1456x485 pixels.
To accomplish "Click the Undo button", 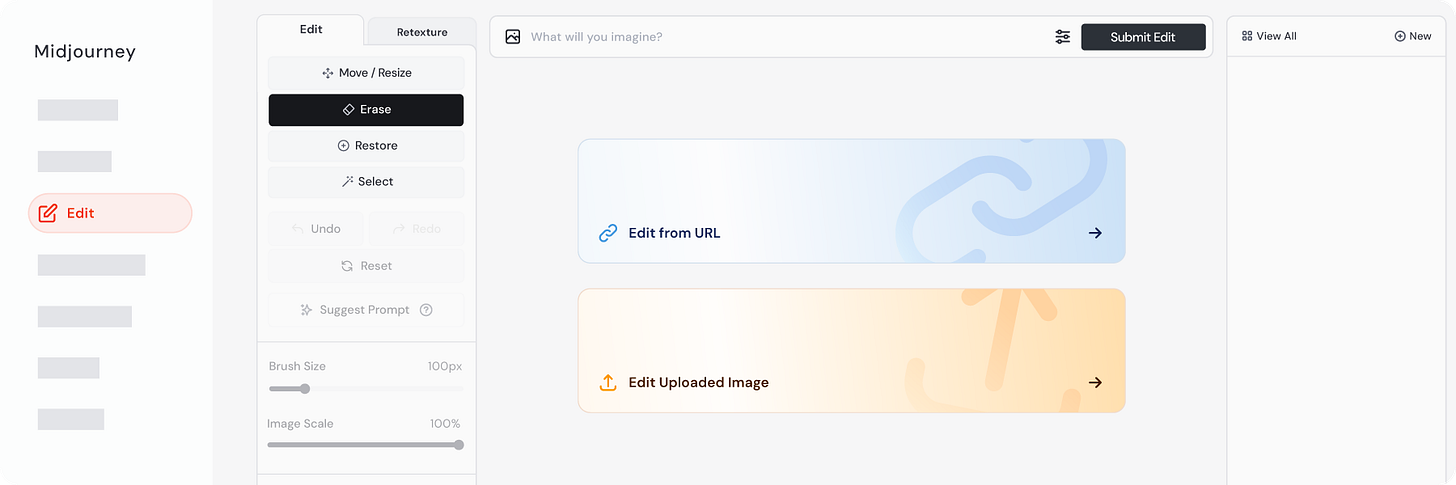I will pyautogui.click(x=316, y=229).
